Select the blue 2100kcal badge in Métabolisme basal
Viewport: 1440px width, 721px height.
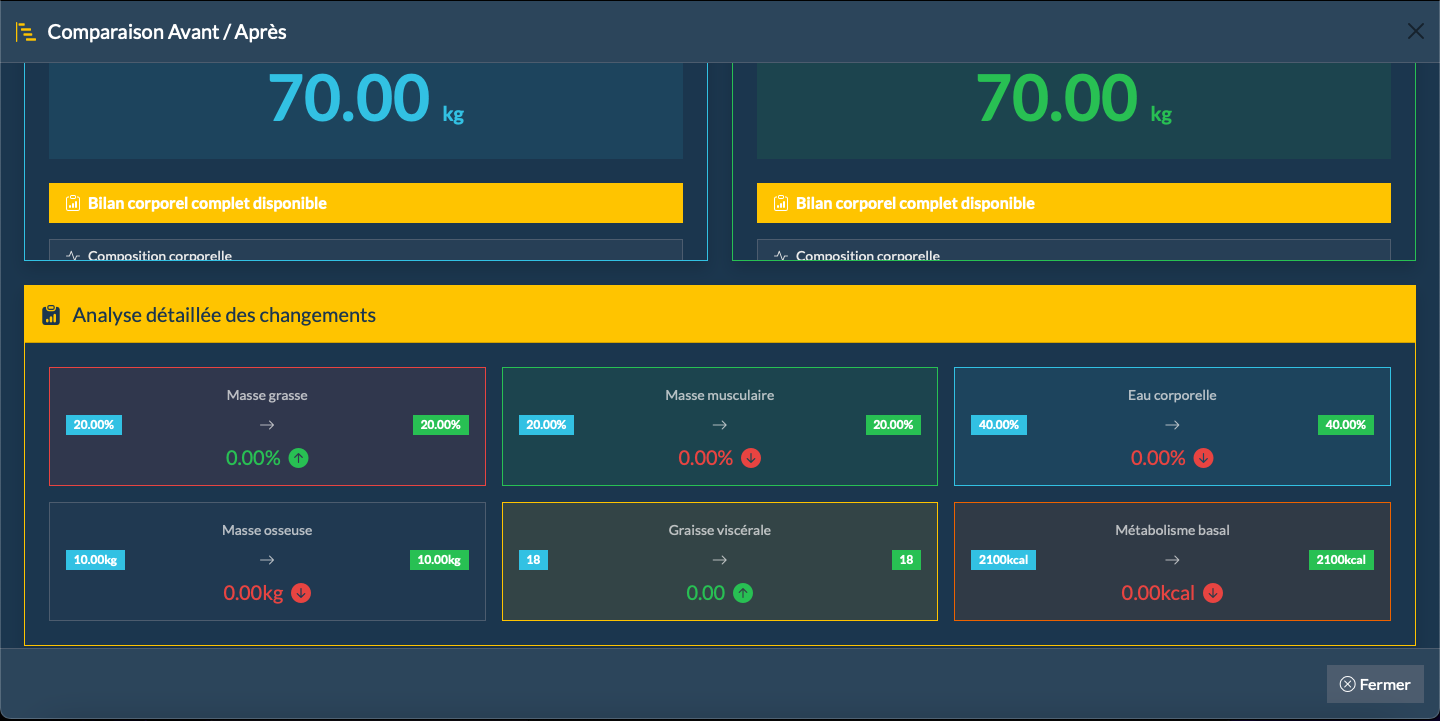[1003, 560]
